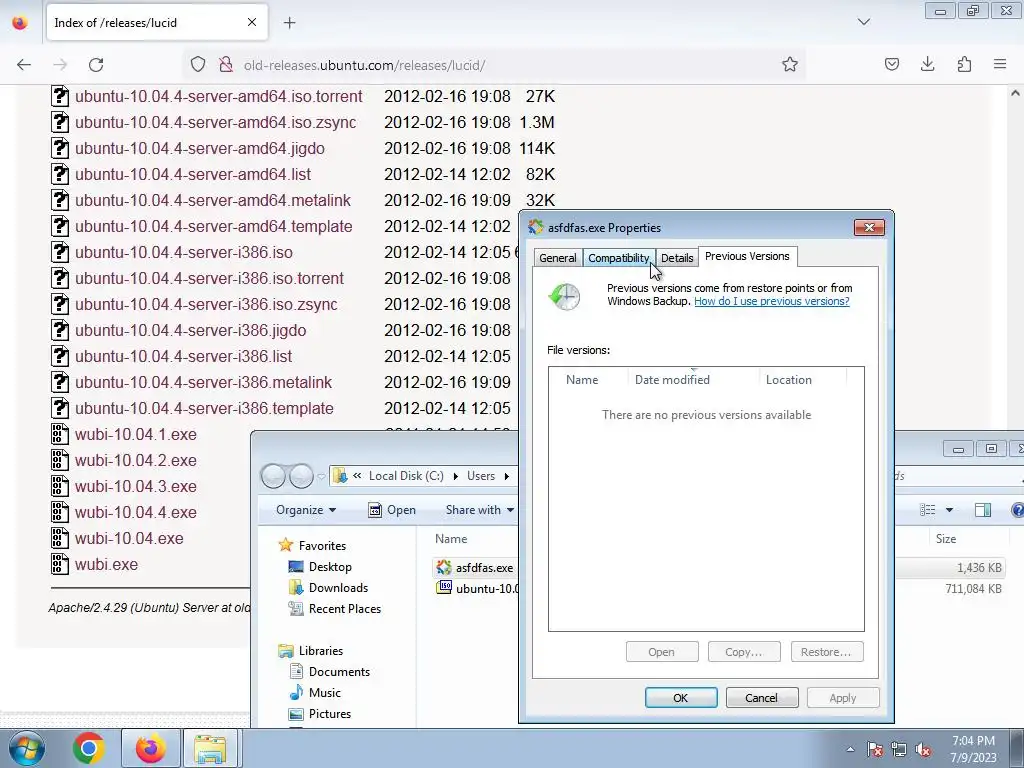Open Firefox downloads panel
Viewport: 1024px width, 768px height.
click(x=927, y=65)
